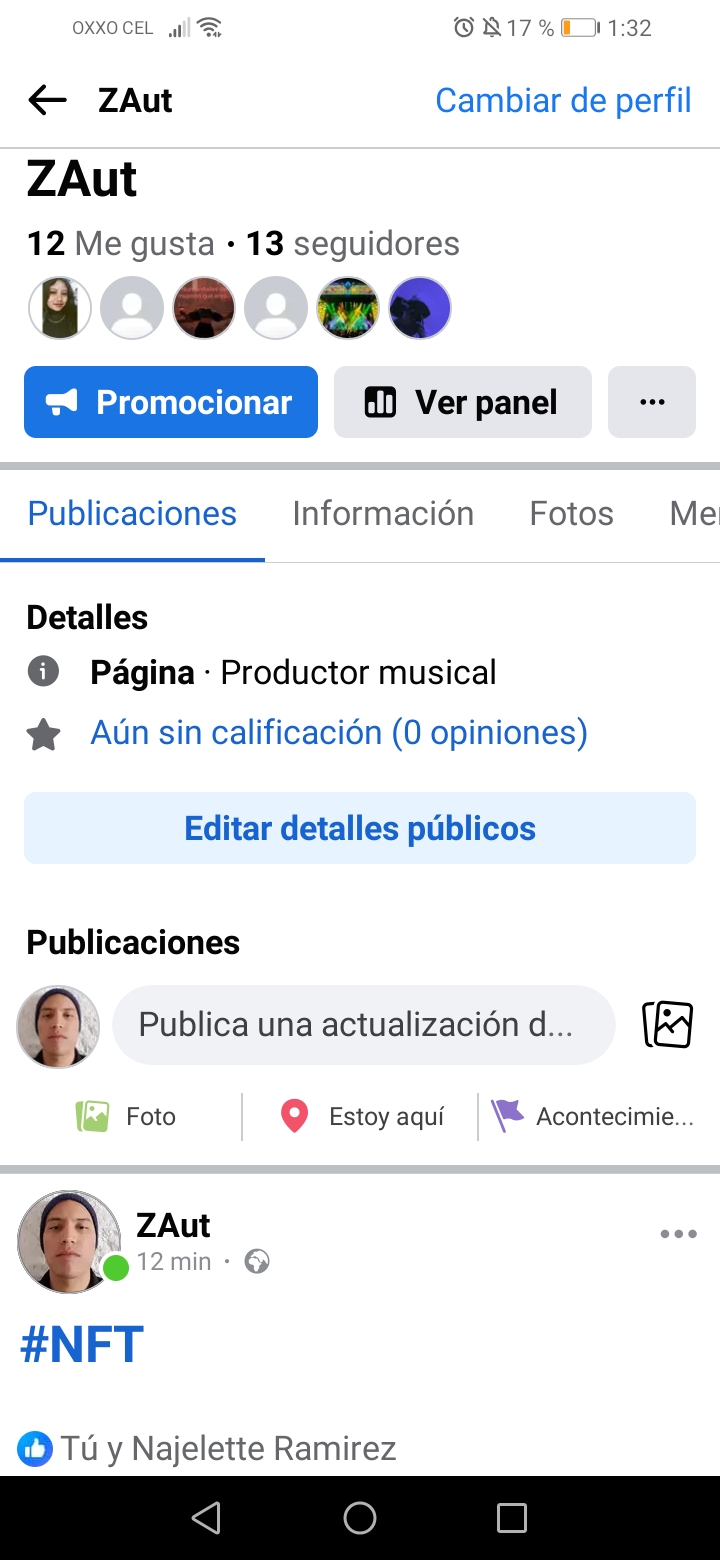Open the more options ellipsis button
Screen dimensions: 720x1560
(x=652, y=402)
